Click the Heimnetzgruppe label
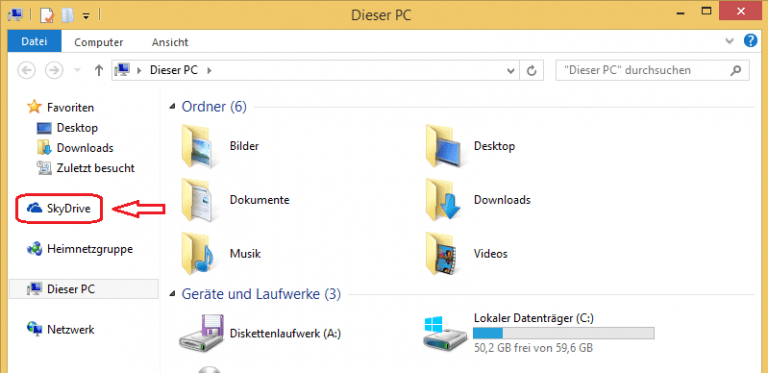 [90, 249]
